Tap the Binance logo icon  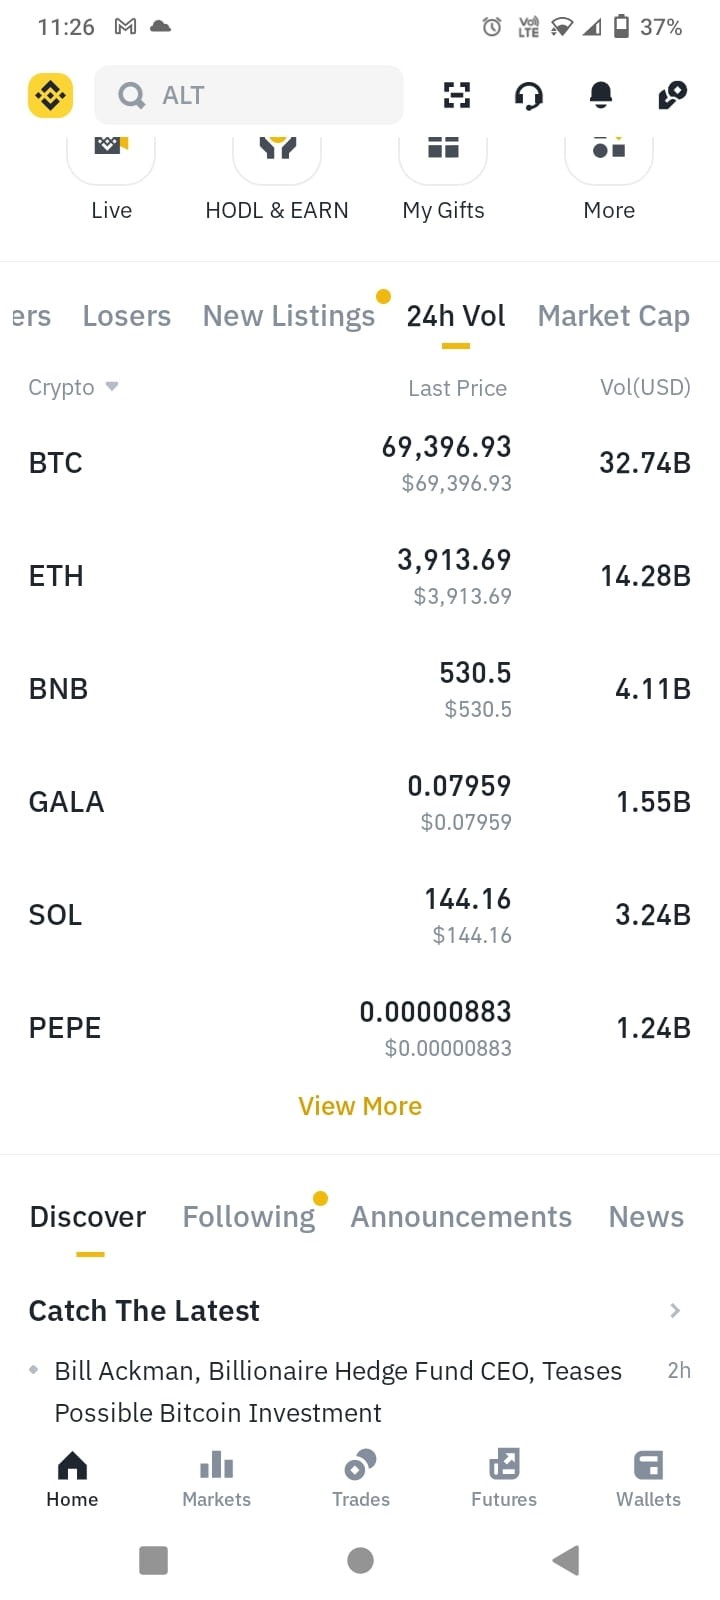coord(50,95)
